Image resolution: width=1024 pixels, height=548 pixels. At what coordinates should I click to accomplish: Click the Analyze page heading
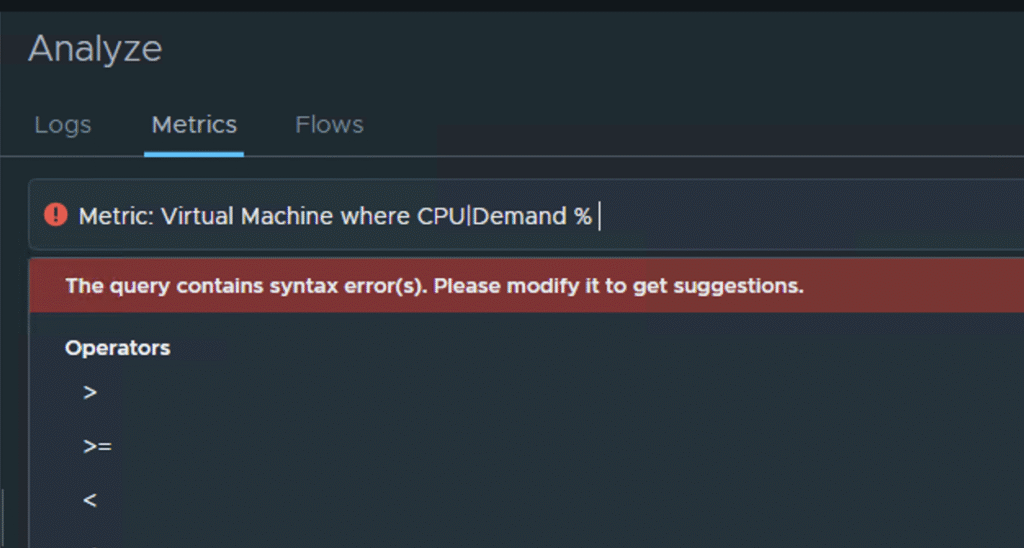pos(95,48)
